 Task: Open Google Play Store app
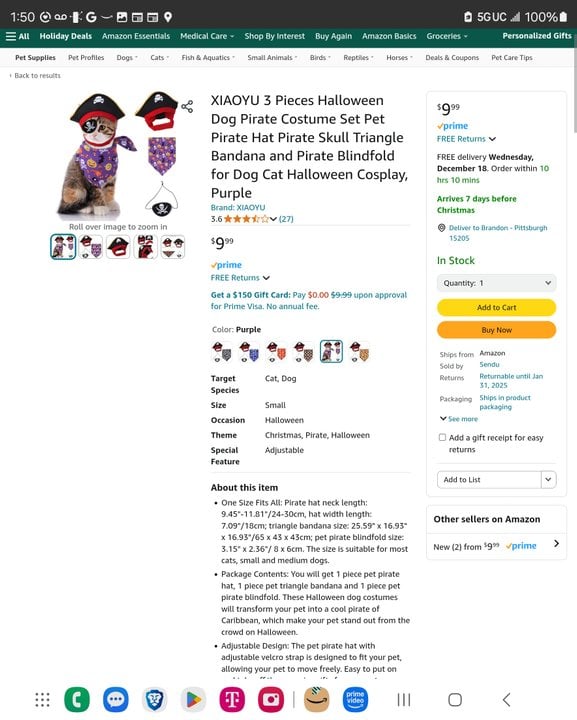[x=193, y=699]
